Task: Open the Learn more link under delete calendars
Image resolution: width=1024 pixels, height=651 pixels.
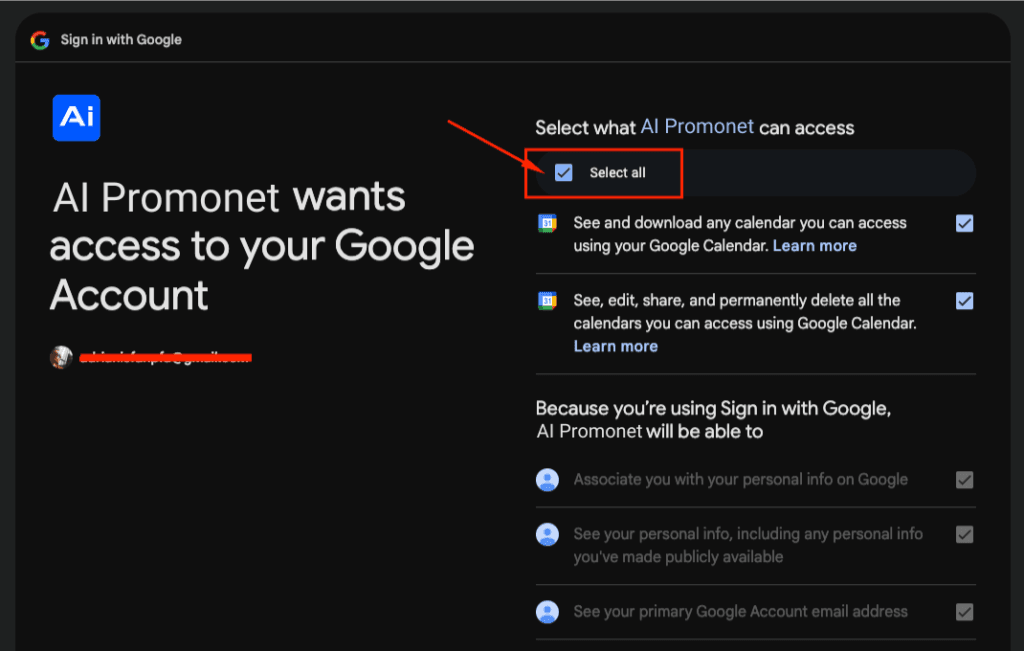Action: click(615, 346)
